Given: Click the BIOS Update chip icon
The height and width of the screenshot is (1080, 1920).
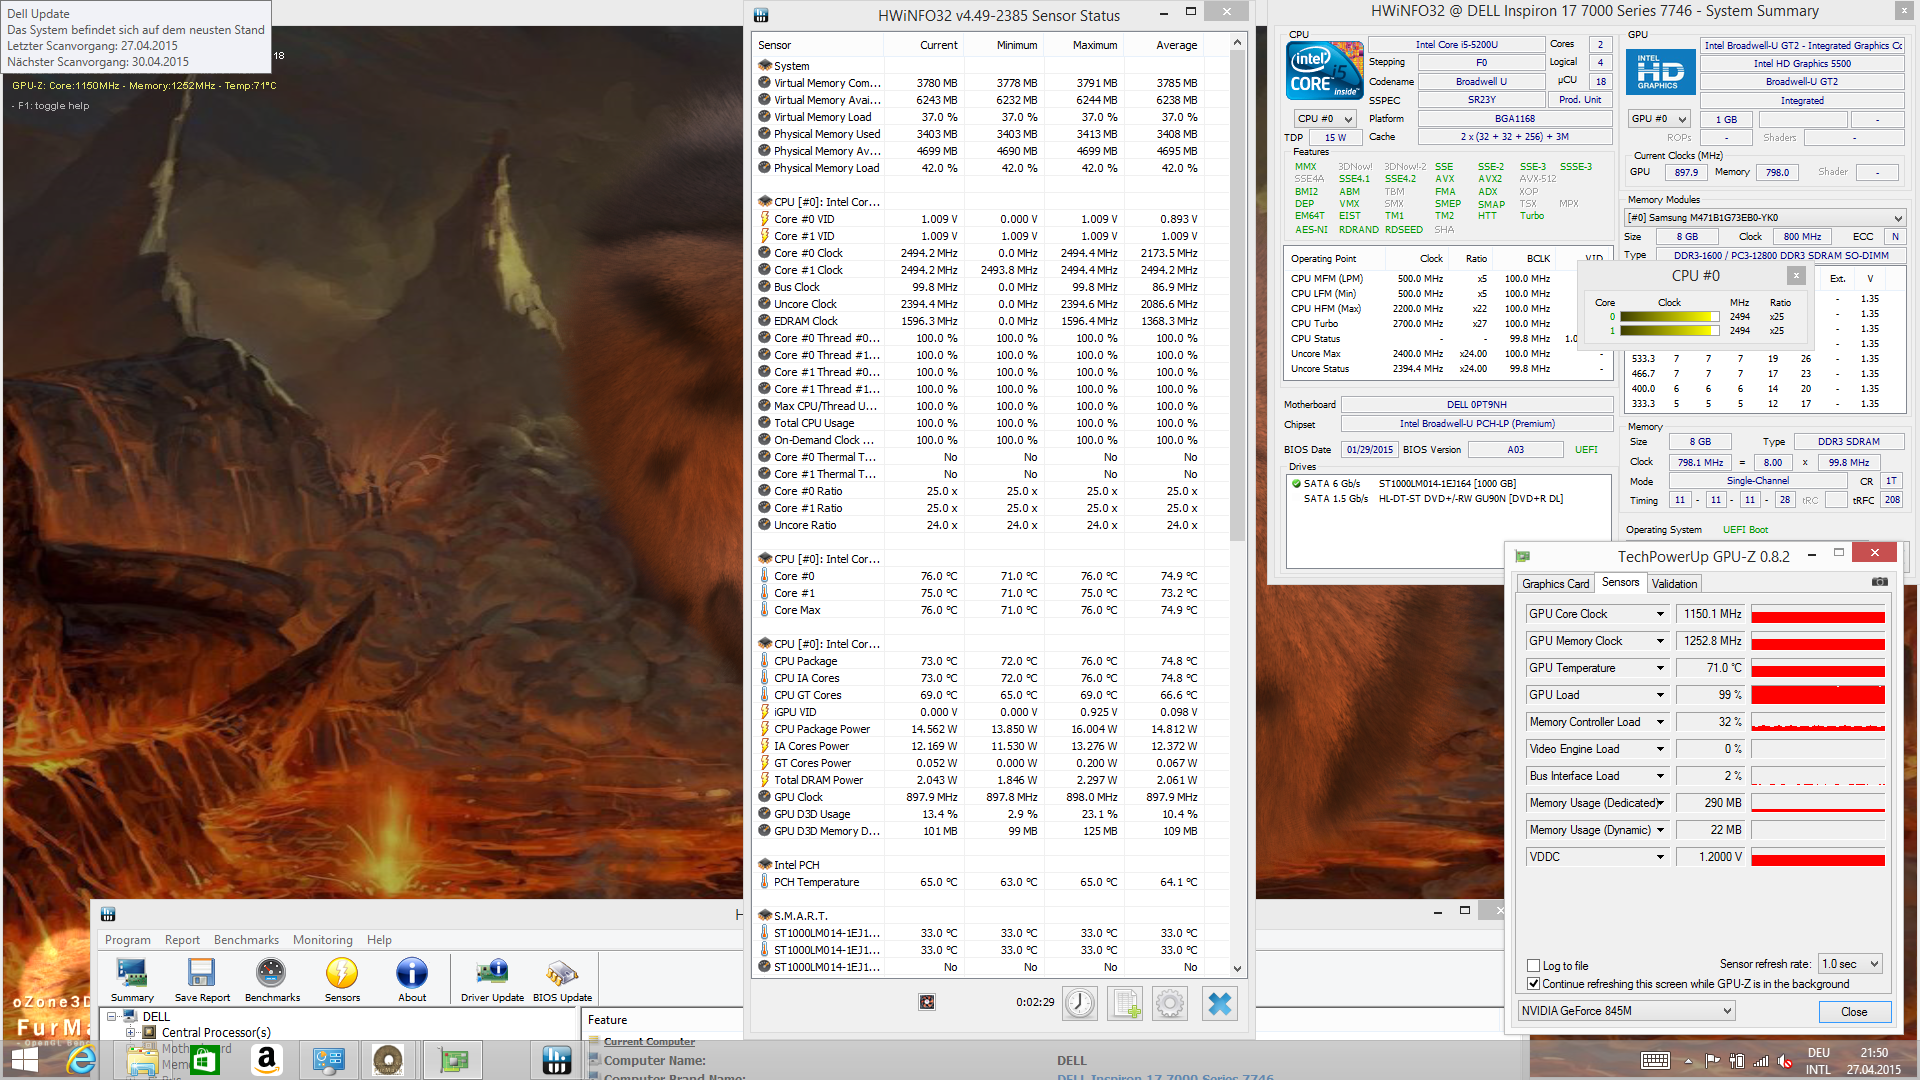Looking at the screenshot, I should coord(562,979).
